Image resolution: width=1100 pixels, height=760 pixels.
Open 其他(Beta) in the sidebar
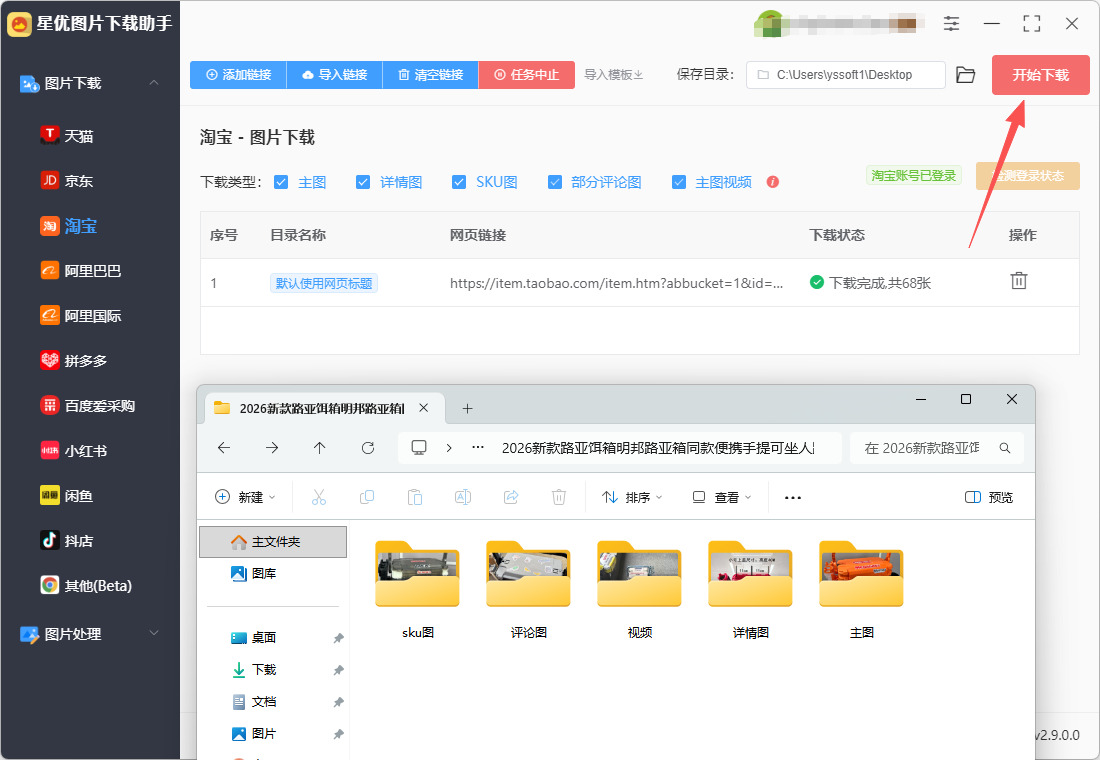pos(86,585)
